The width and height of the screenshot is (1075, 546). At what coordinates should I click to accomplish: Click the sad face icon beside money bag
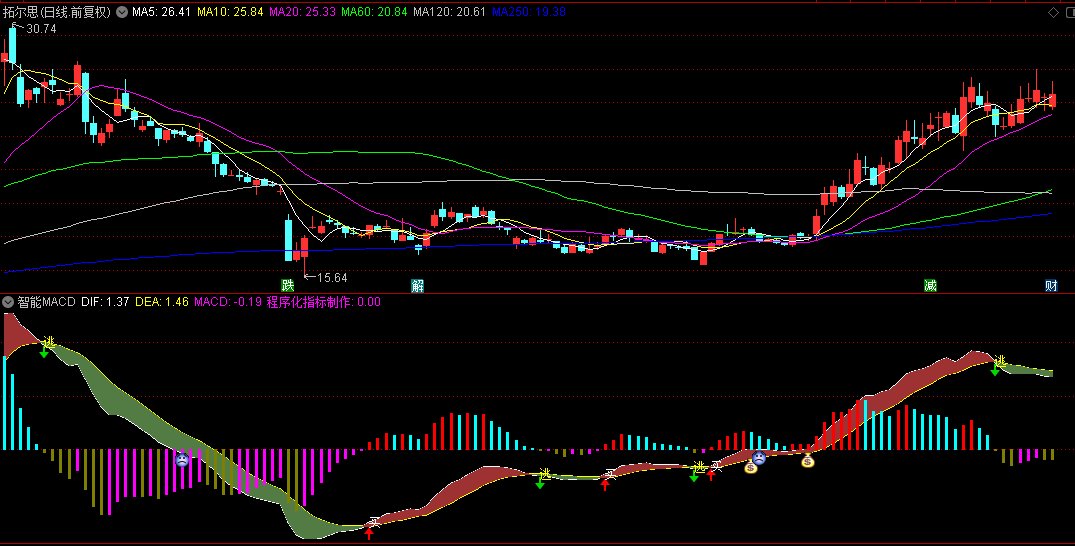pyautogui.click(x=759, y=457)
